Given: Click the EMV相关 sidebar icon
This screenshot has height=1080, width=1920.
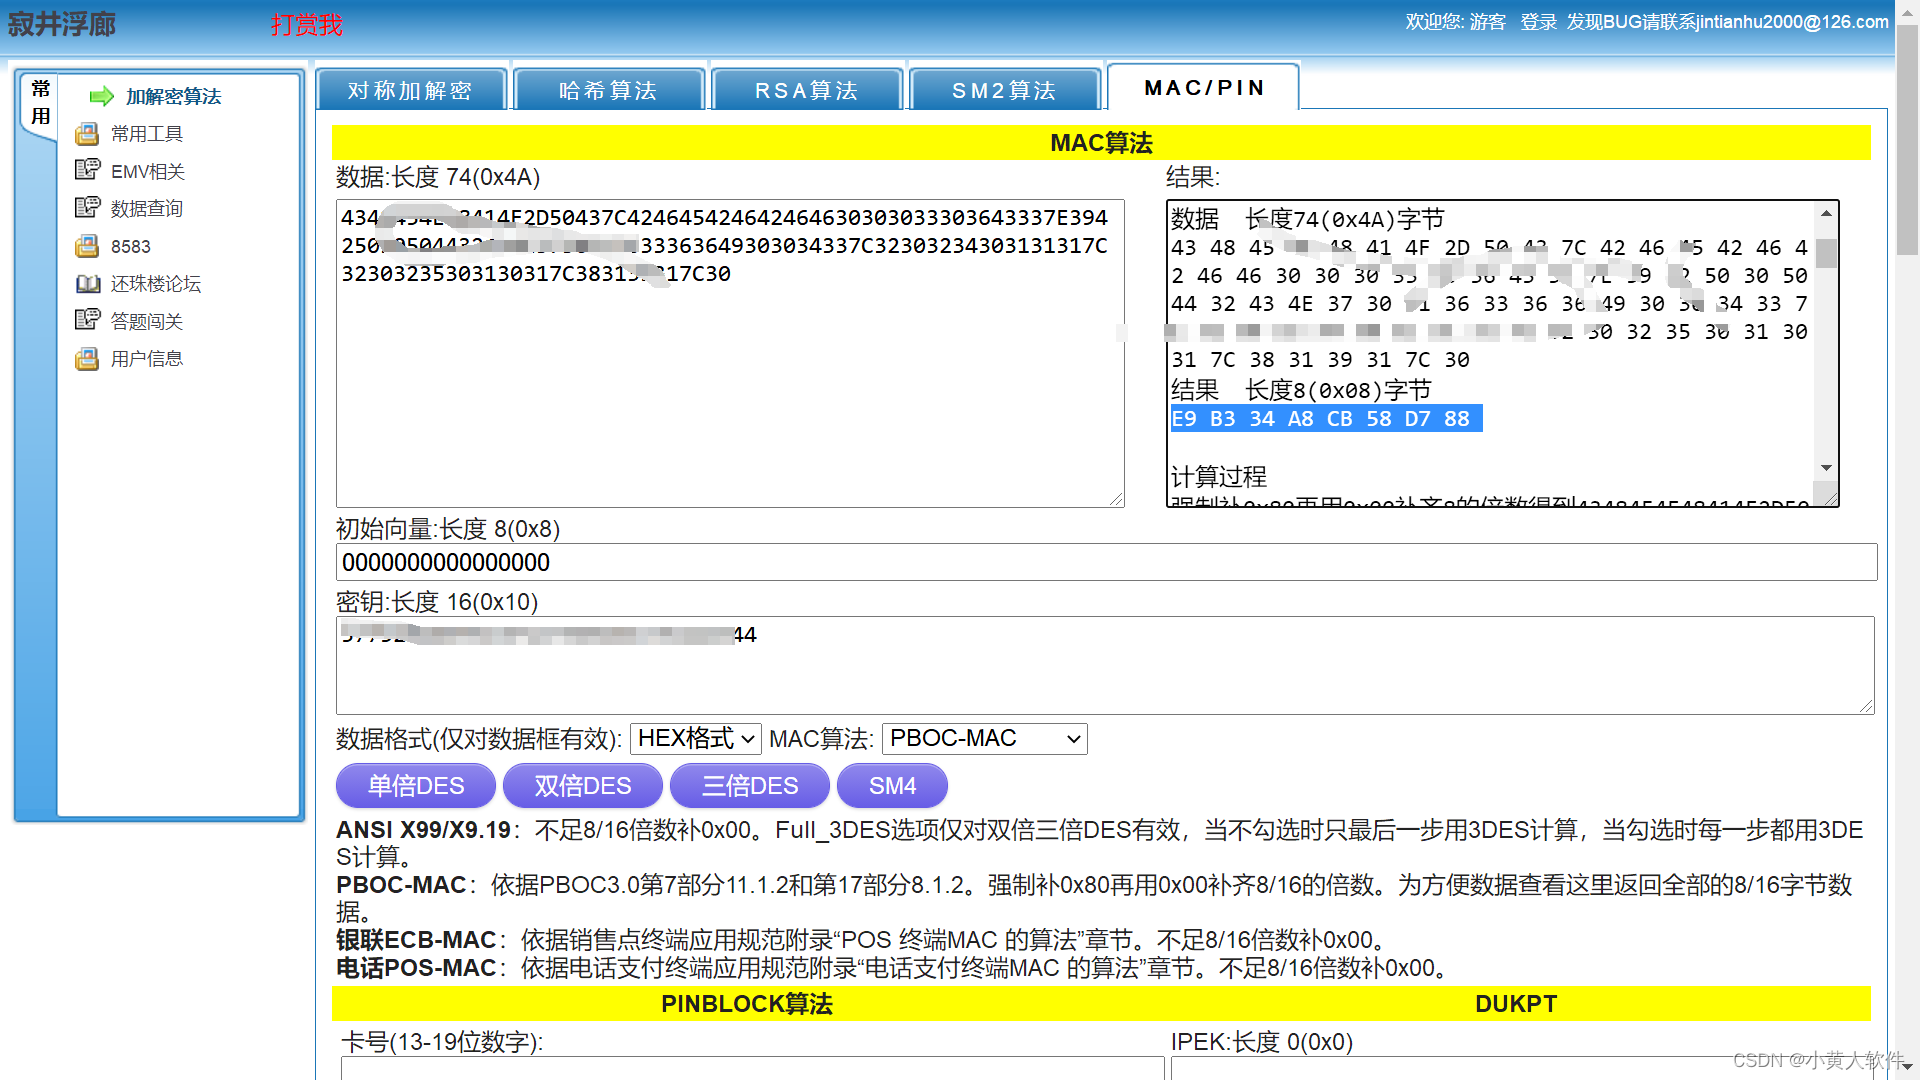Looking at the screenshot, I should tap(87, 171).
